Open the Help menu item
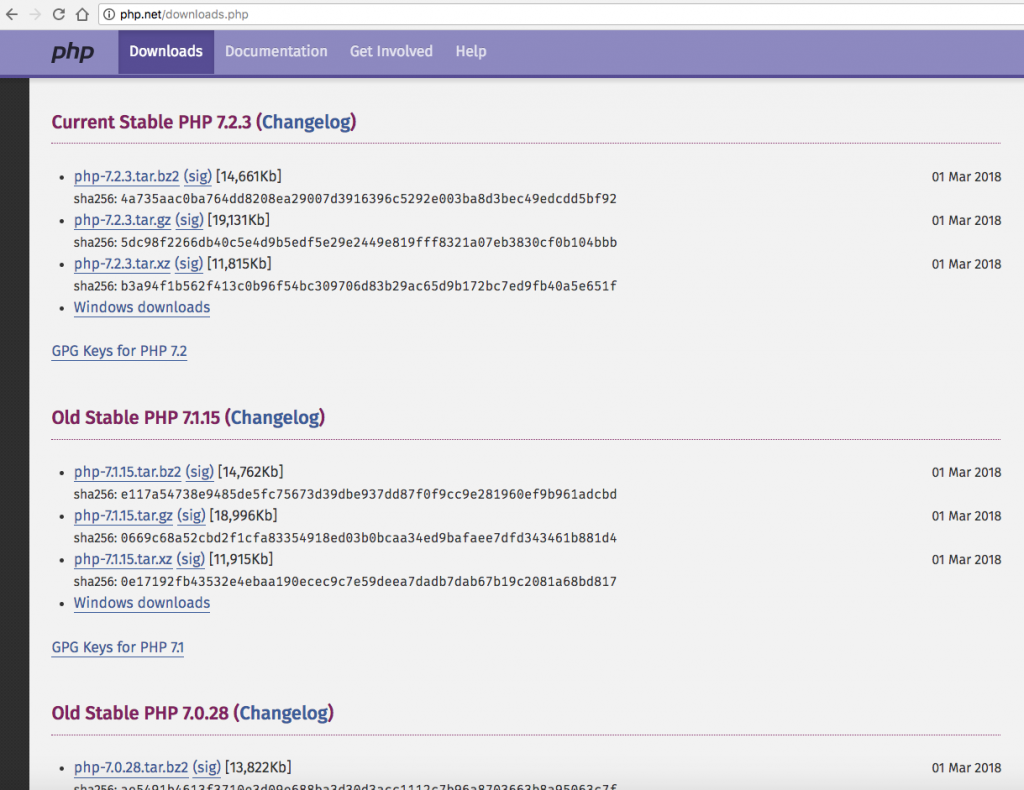The image size is (1024, 790). tap(471, 52)
